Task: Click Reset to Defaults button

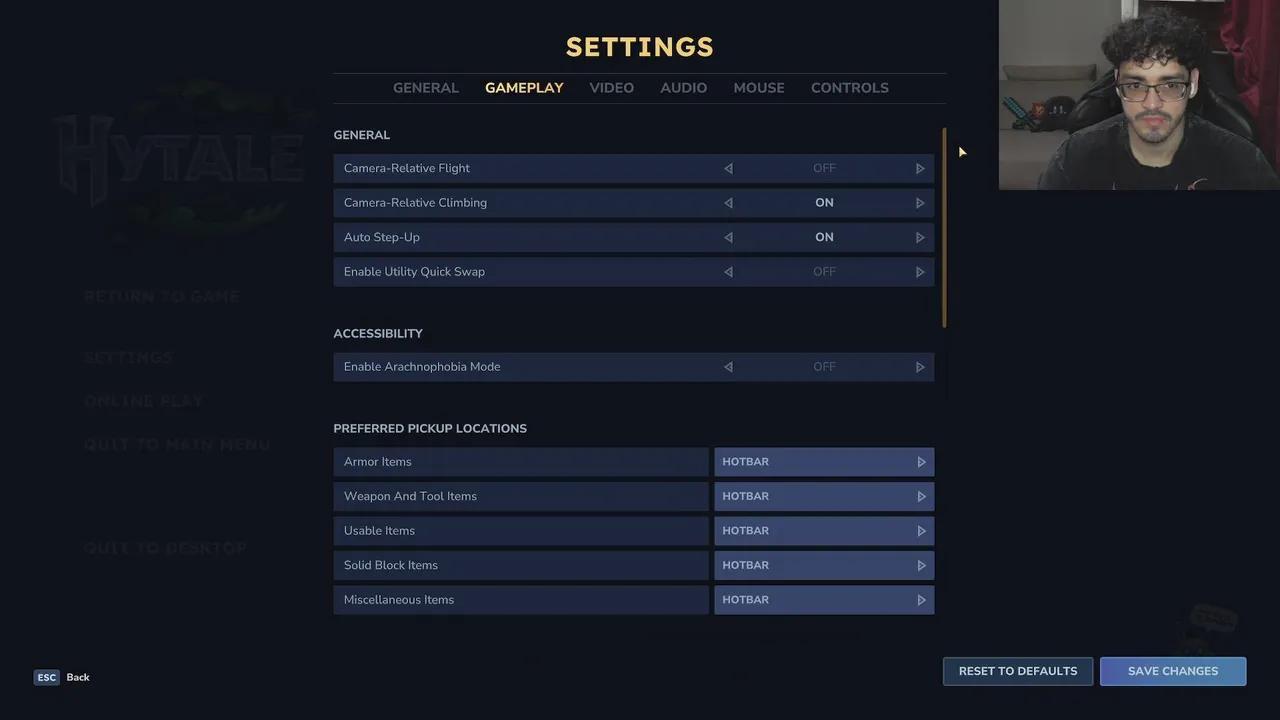Action: pos(1018,671)
